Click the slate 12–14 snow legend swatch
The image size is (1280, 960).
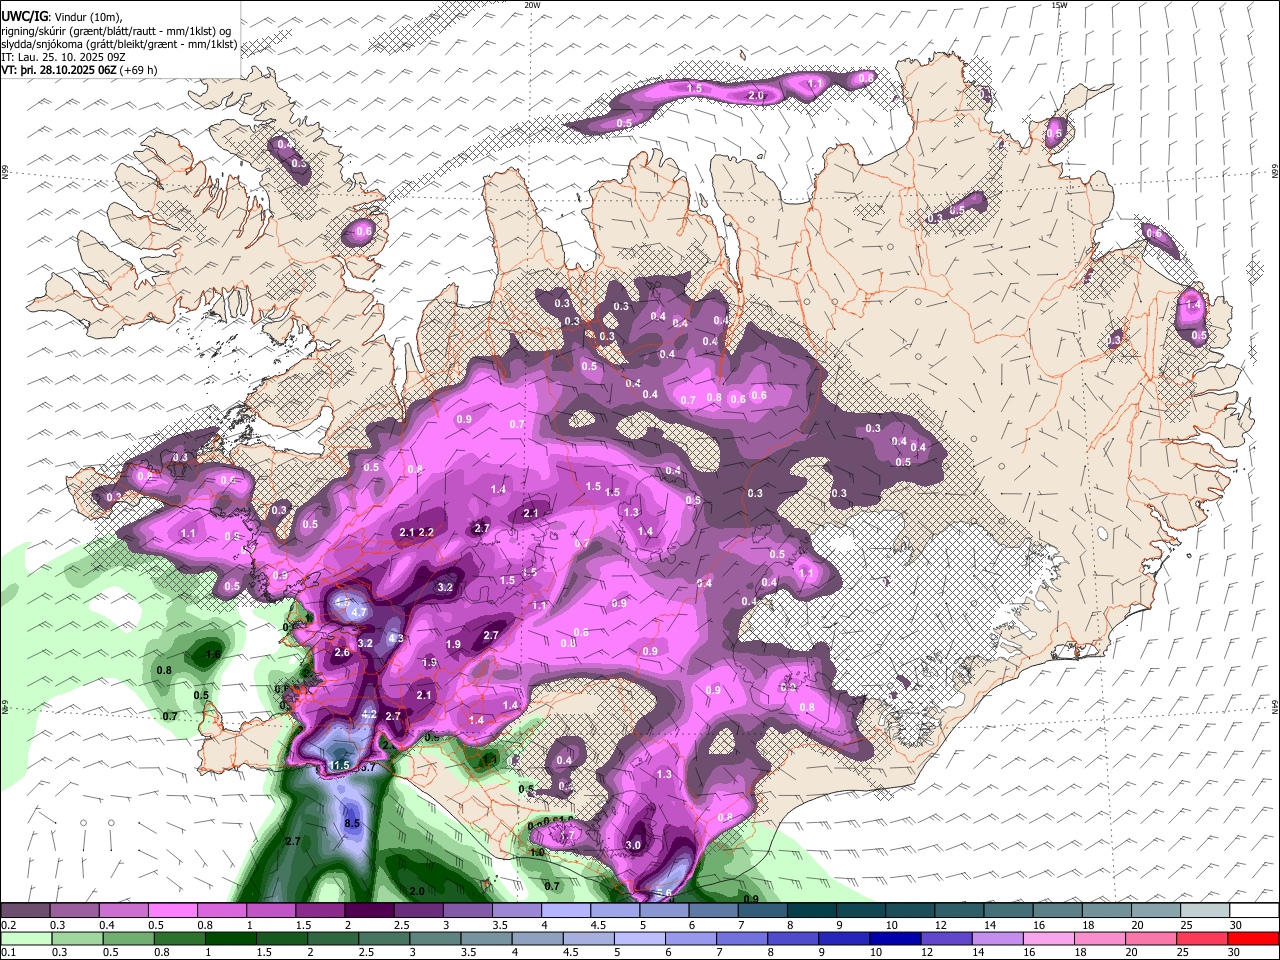(959, 910)
